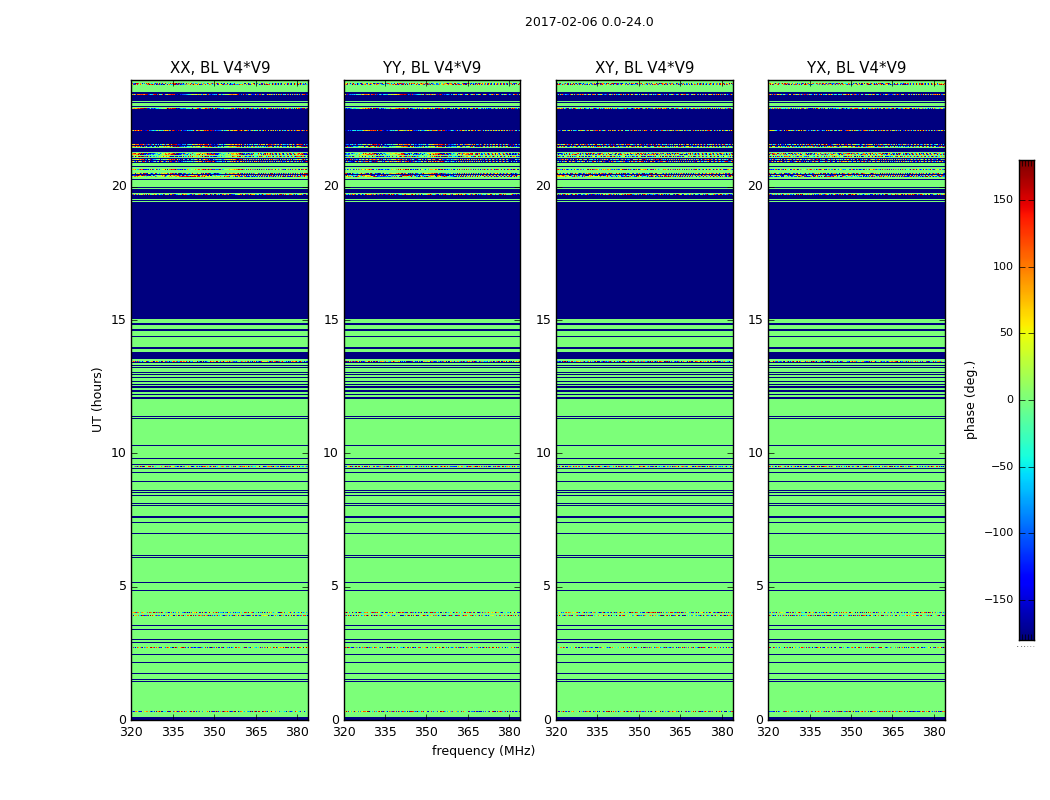Viewport: 1050px width, 800px height.
Task: Click the green region near 5 hours in YX panel
Action: tap(856, 569)
